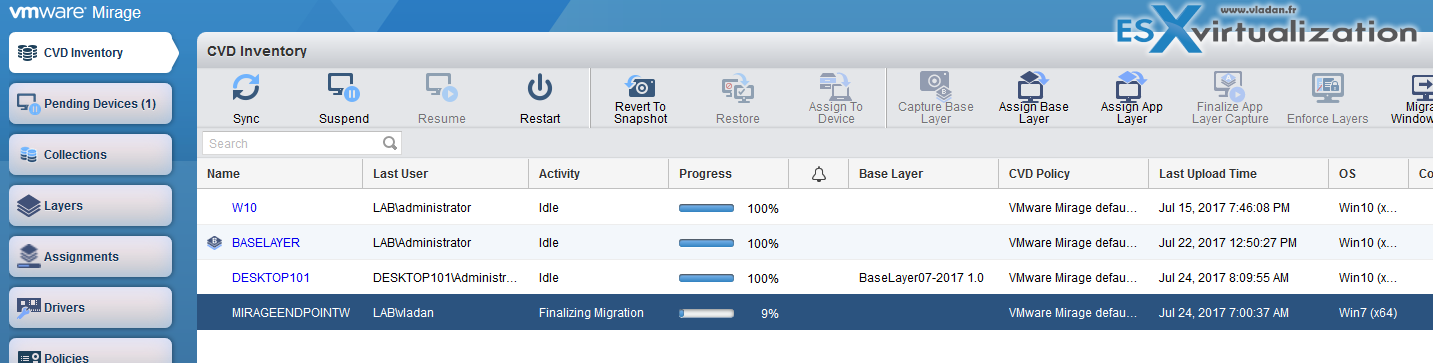
Task: Click Assign Base Layer icon
Action: pos(1033,86)
